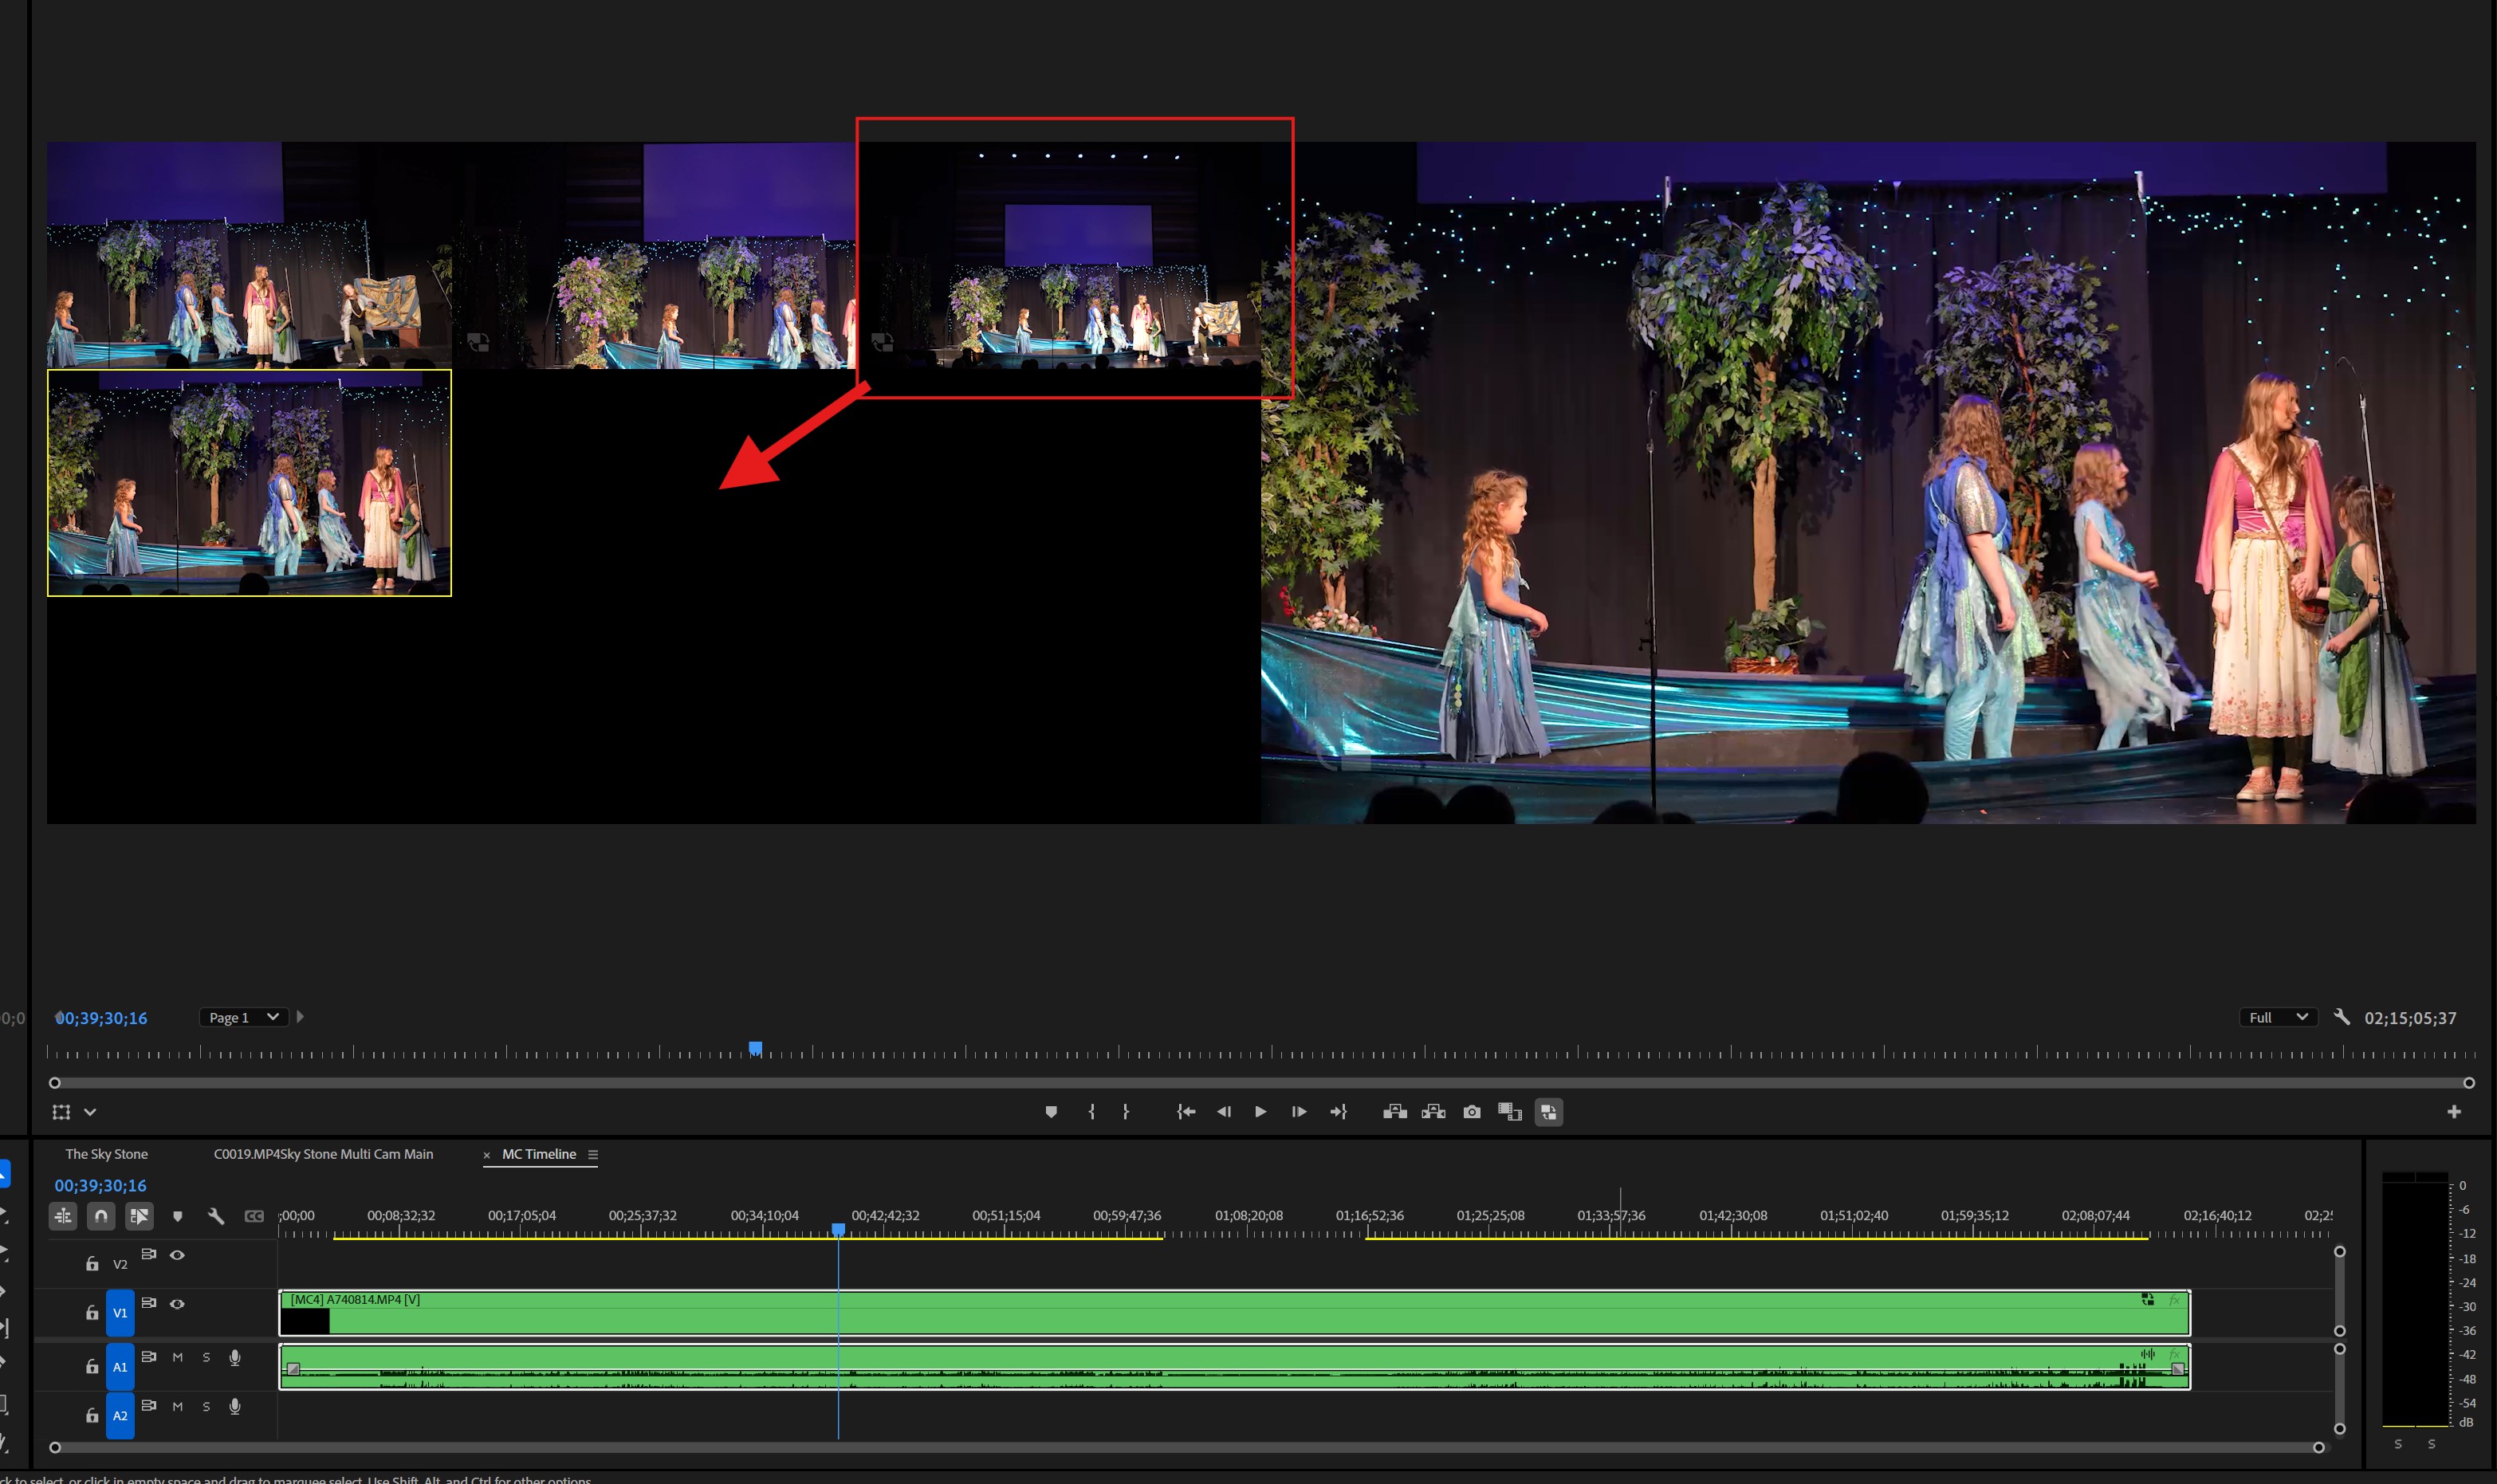Open the Page 1 dropdown
2497x1484 pixels.
coord(243,1017)
